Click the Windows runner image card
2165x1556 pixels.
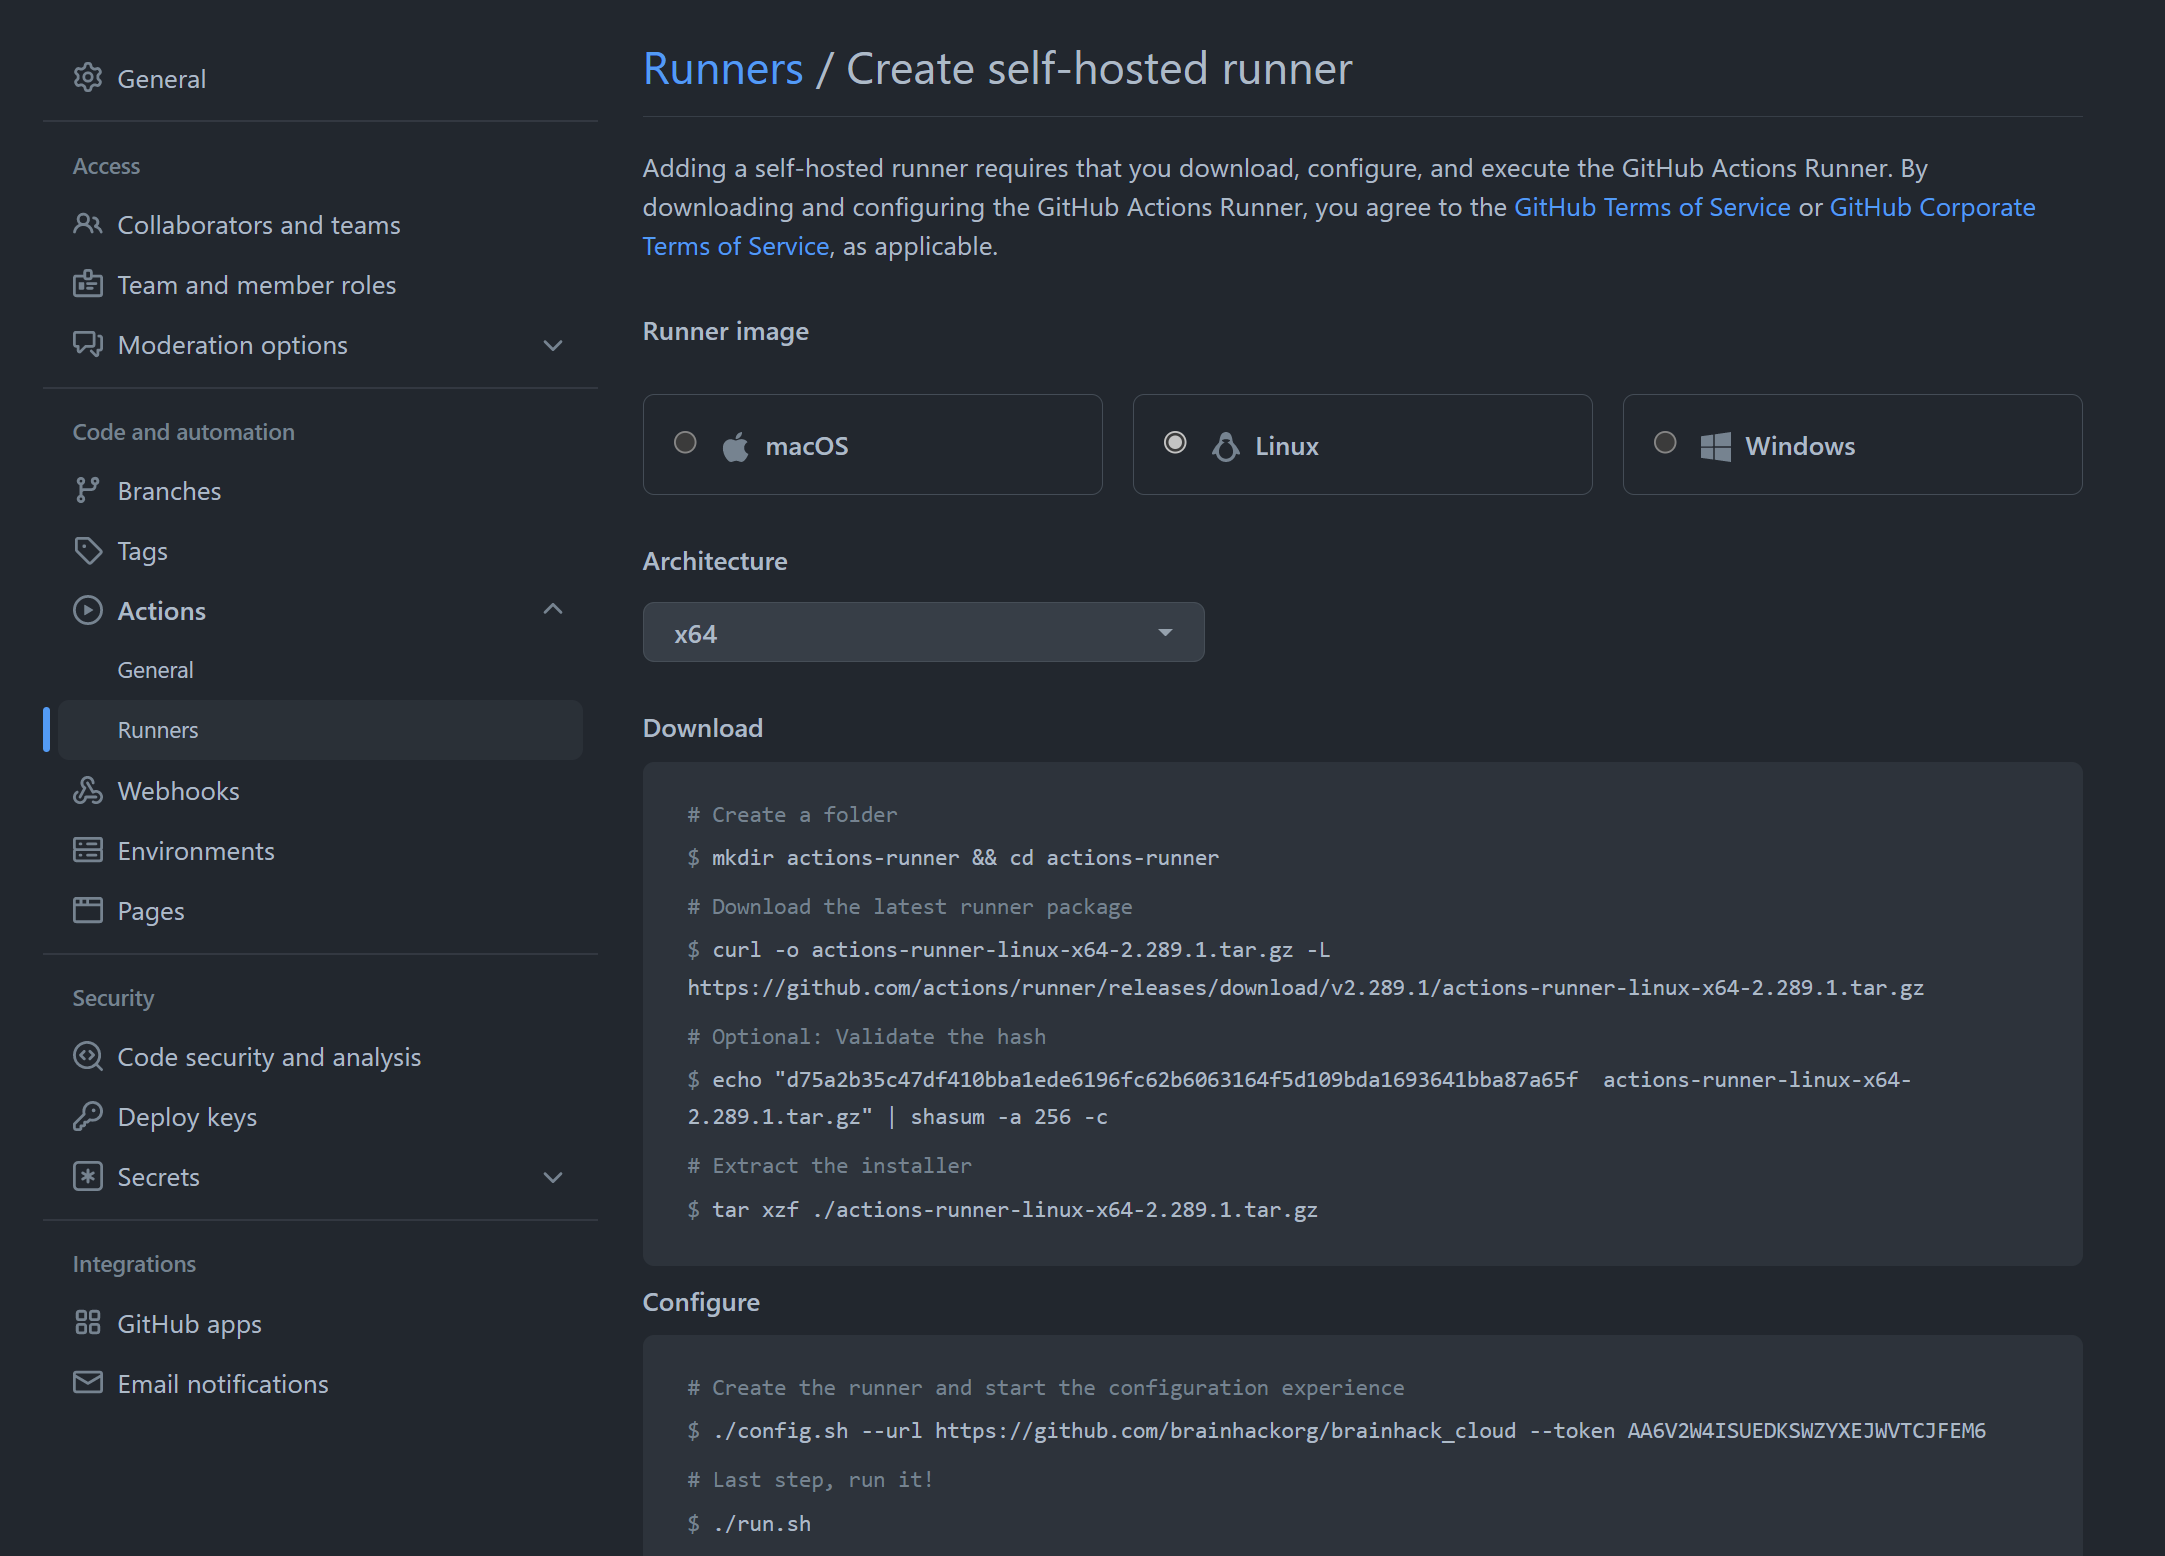[1852, 444]
